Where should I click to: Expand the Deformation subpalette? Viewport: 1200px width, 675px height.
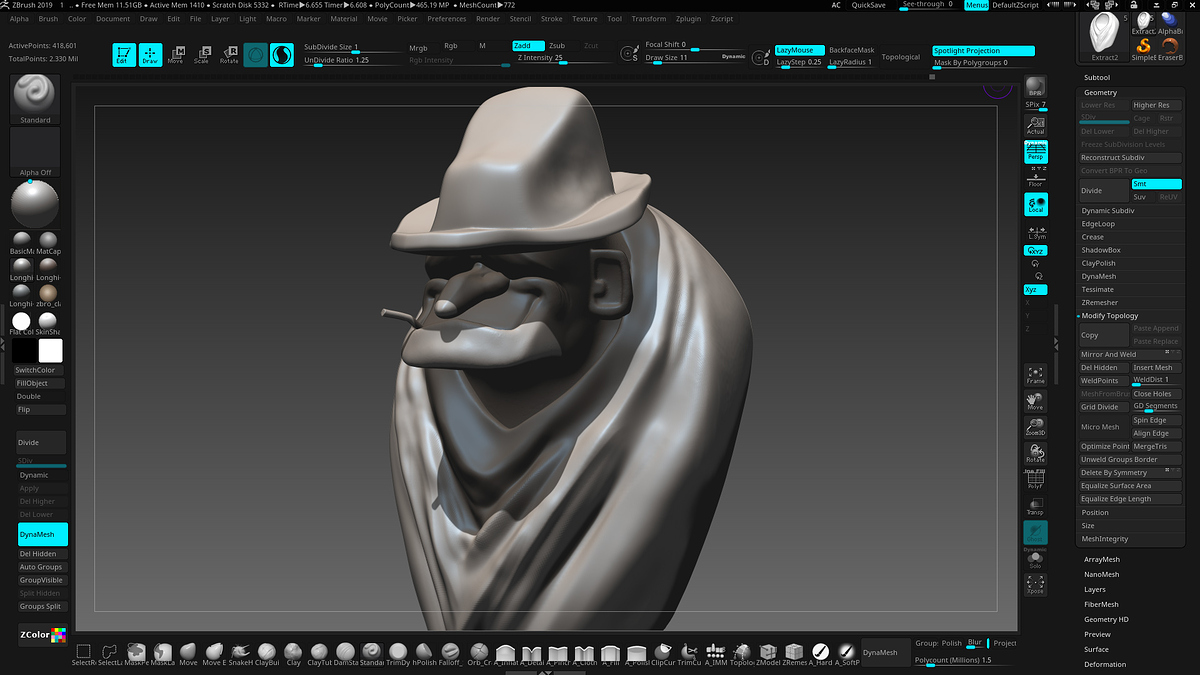[1105, 665]
